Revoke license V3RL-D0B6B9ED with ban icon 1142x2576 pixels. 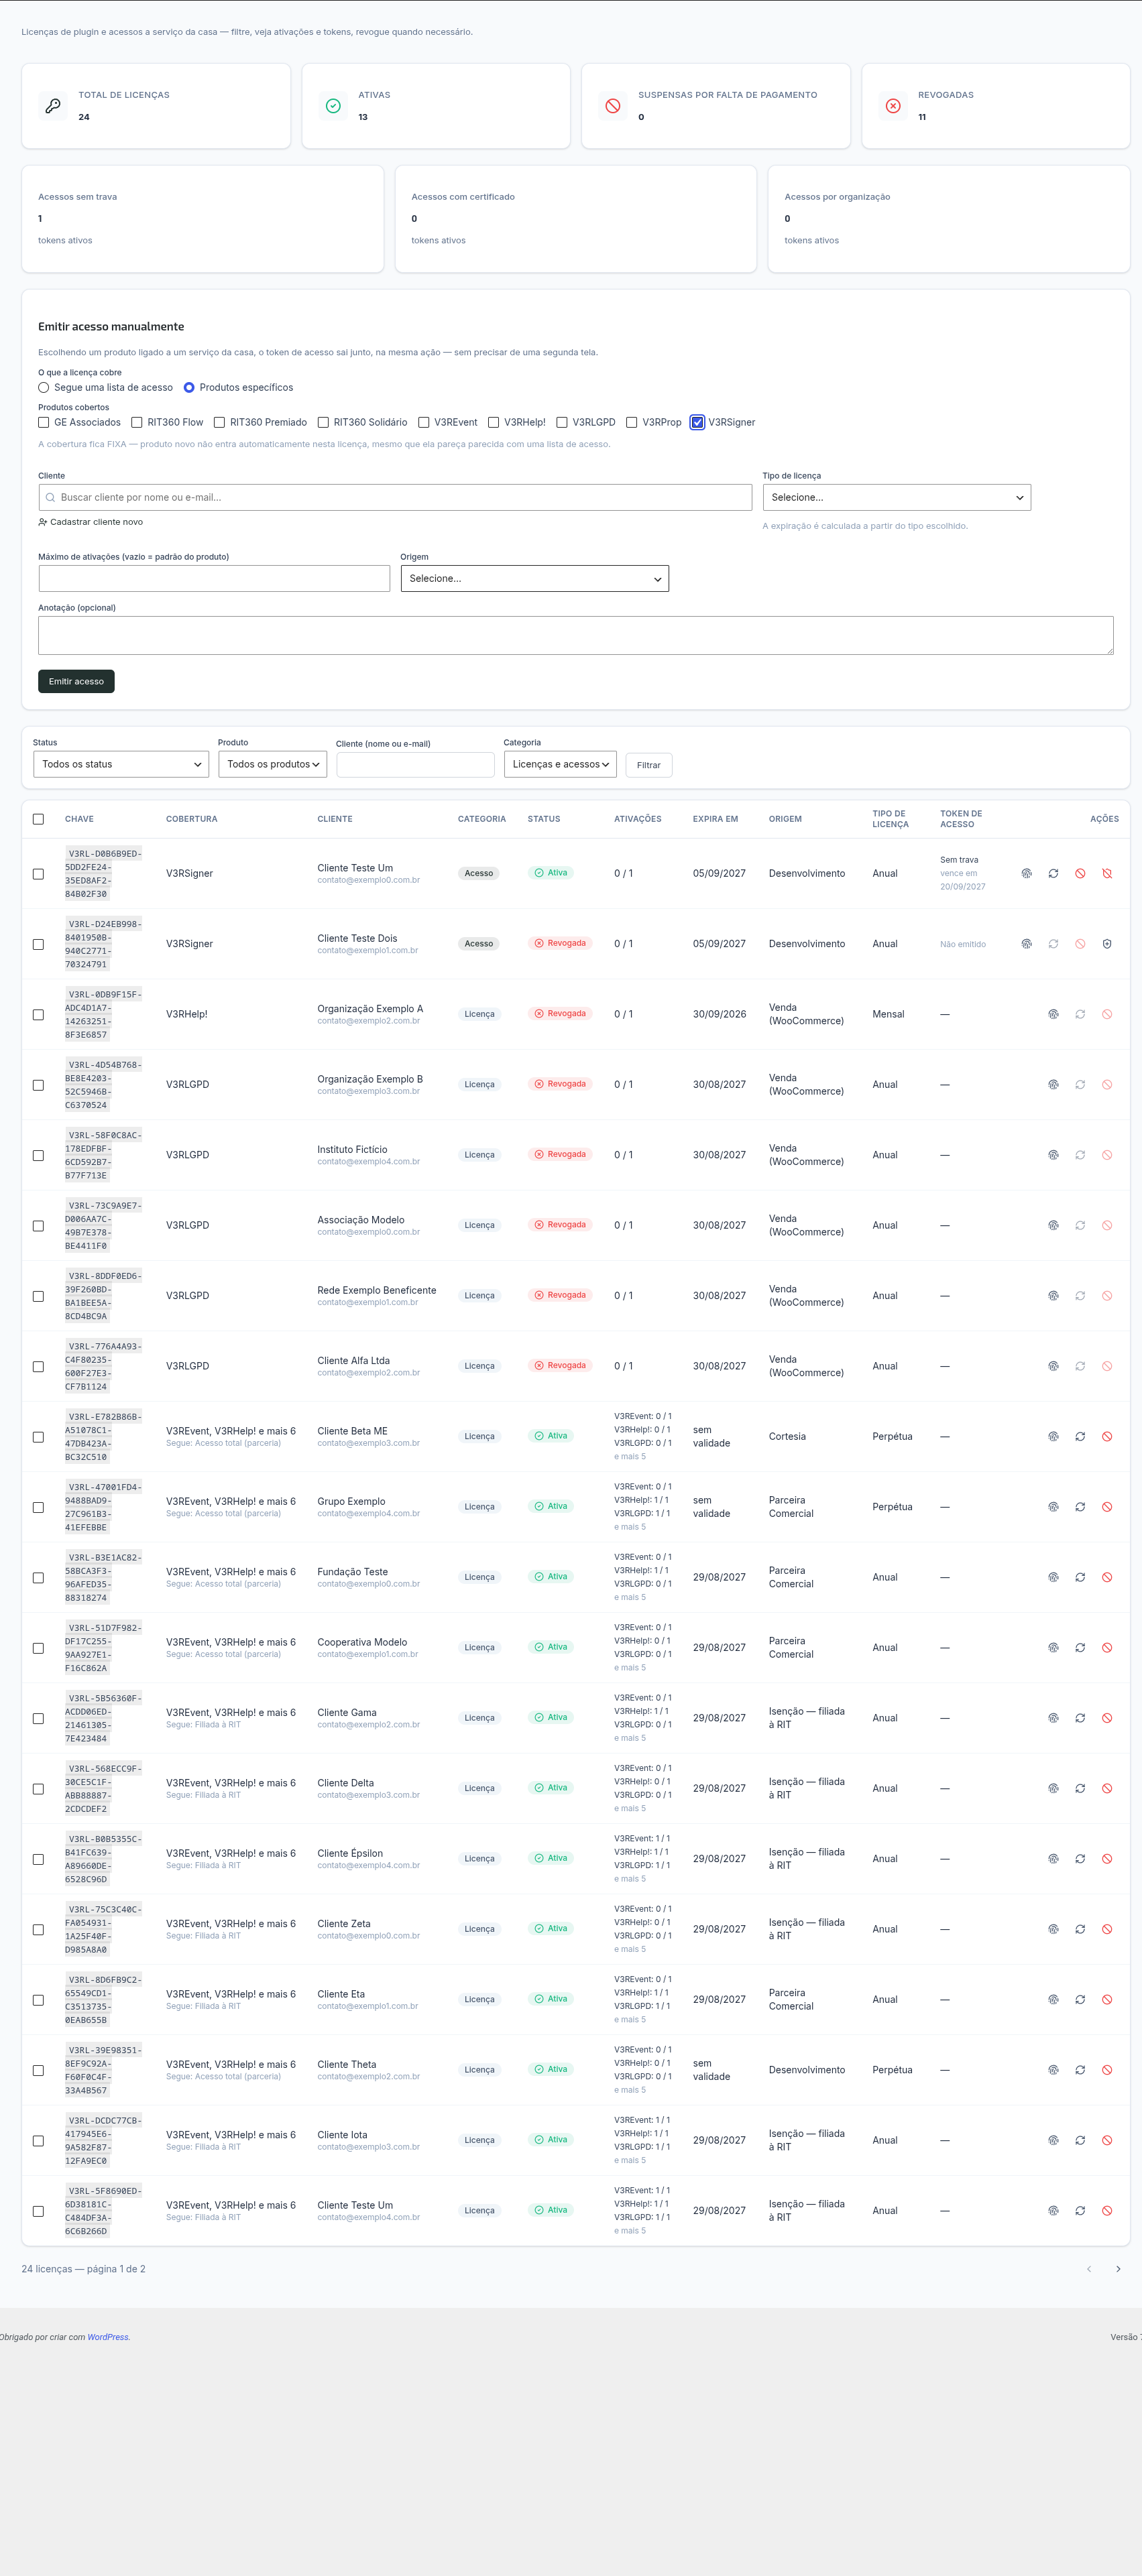1080,873
